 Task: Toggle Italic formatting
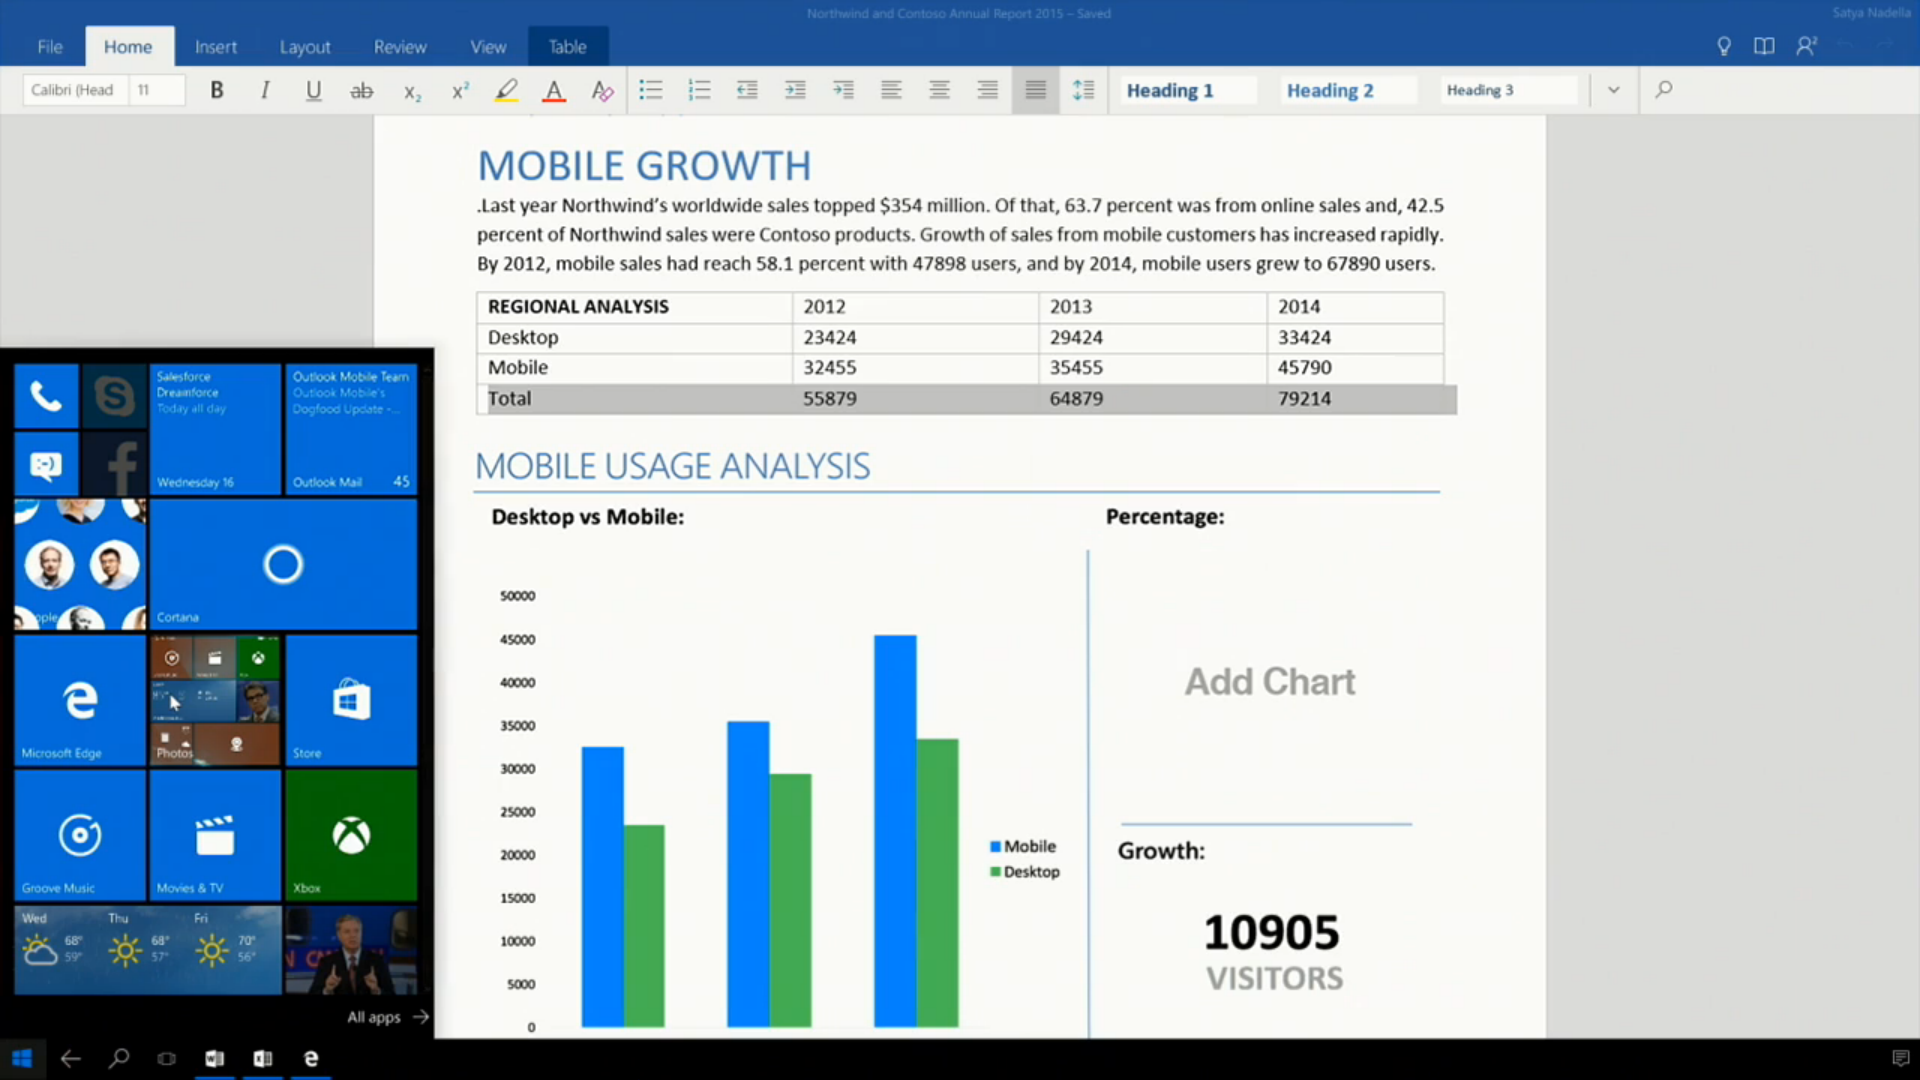coord(265,90)
